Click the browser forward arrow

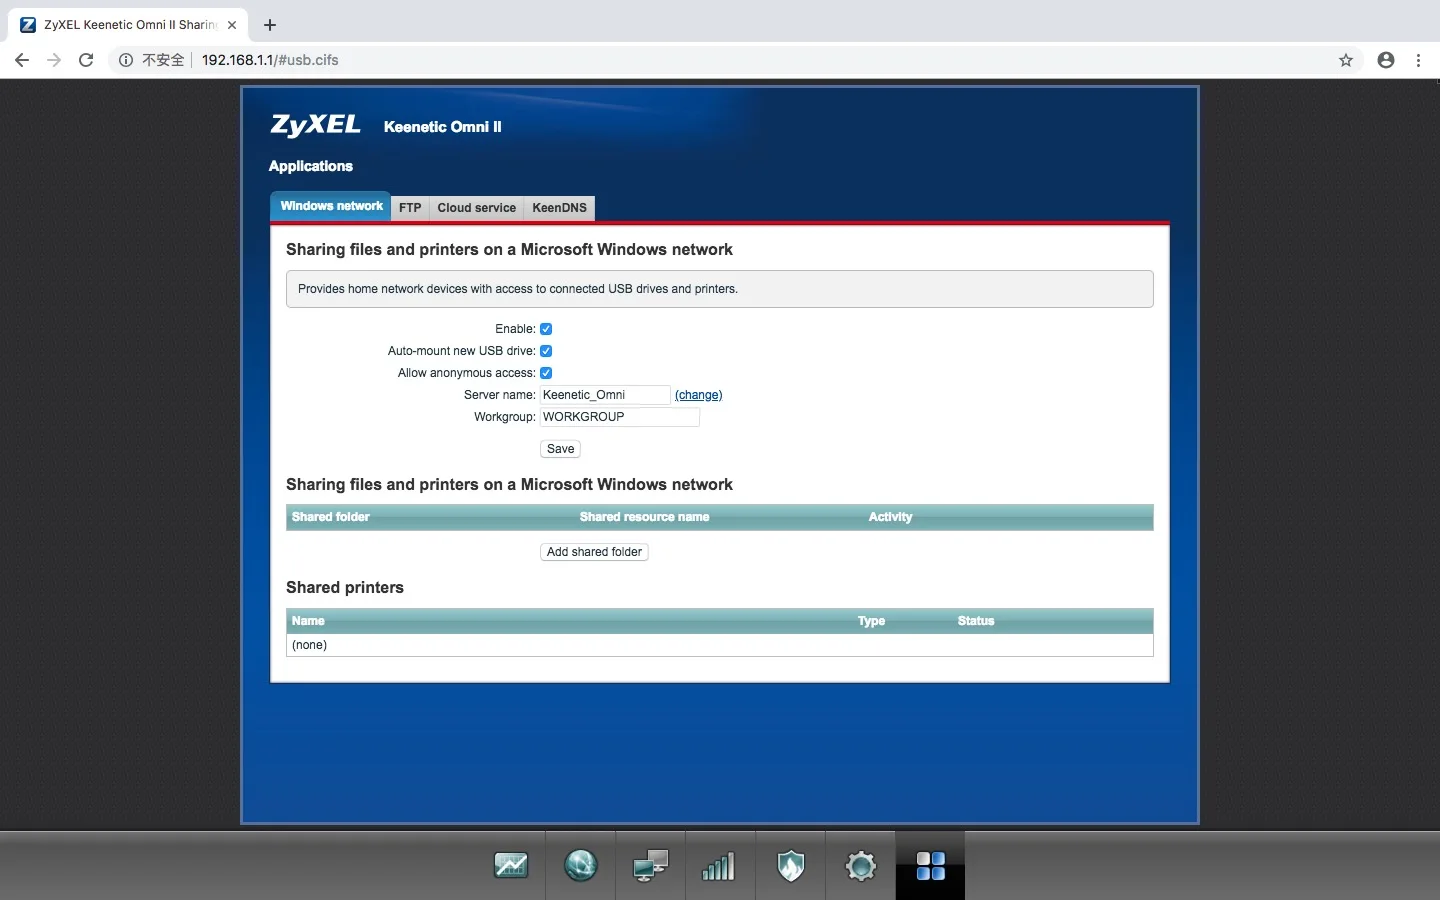click(54, 60)
